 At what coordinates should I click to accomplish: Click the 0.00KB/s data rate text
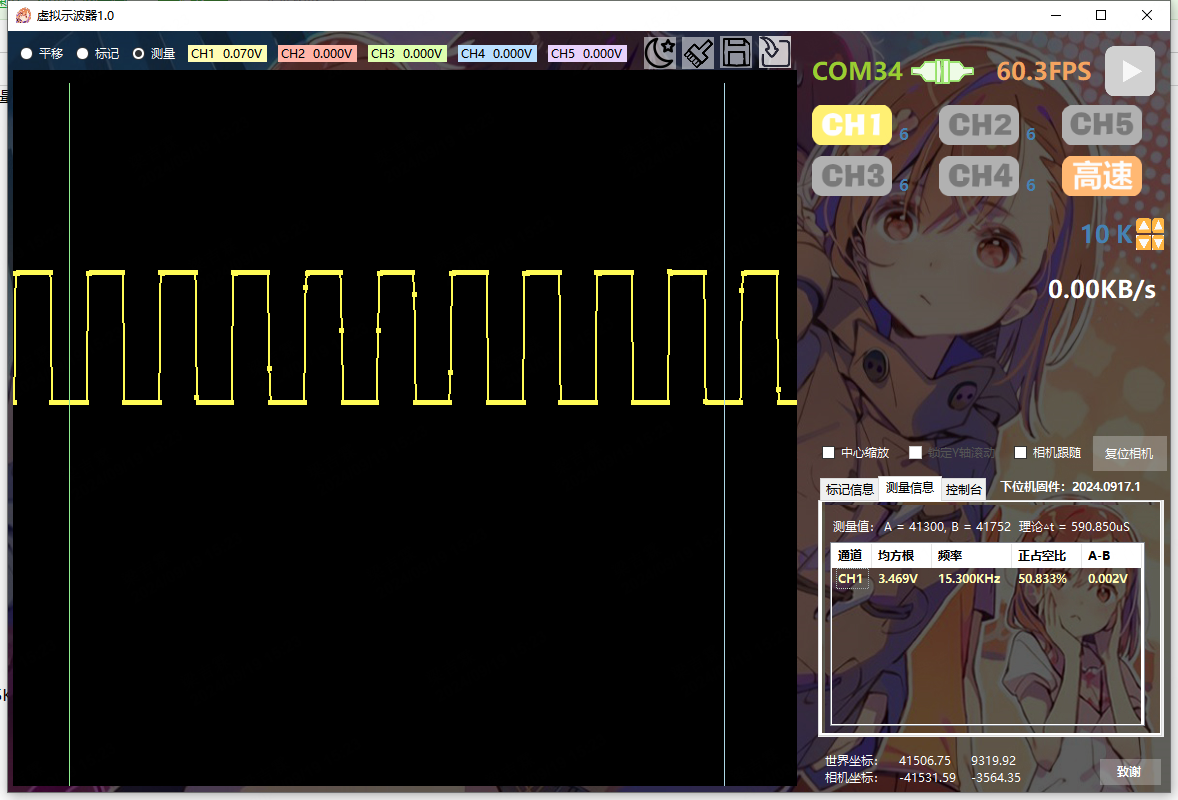(1101, 289)
